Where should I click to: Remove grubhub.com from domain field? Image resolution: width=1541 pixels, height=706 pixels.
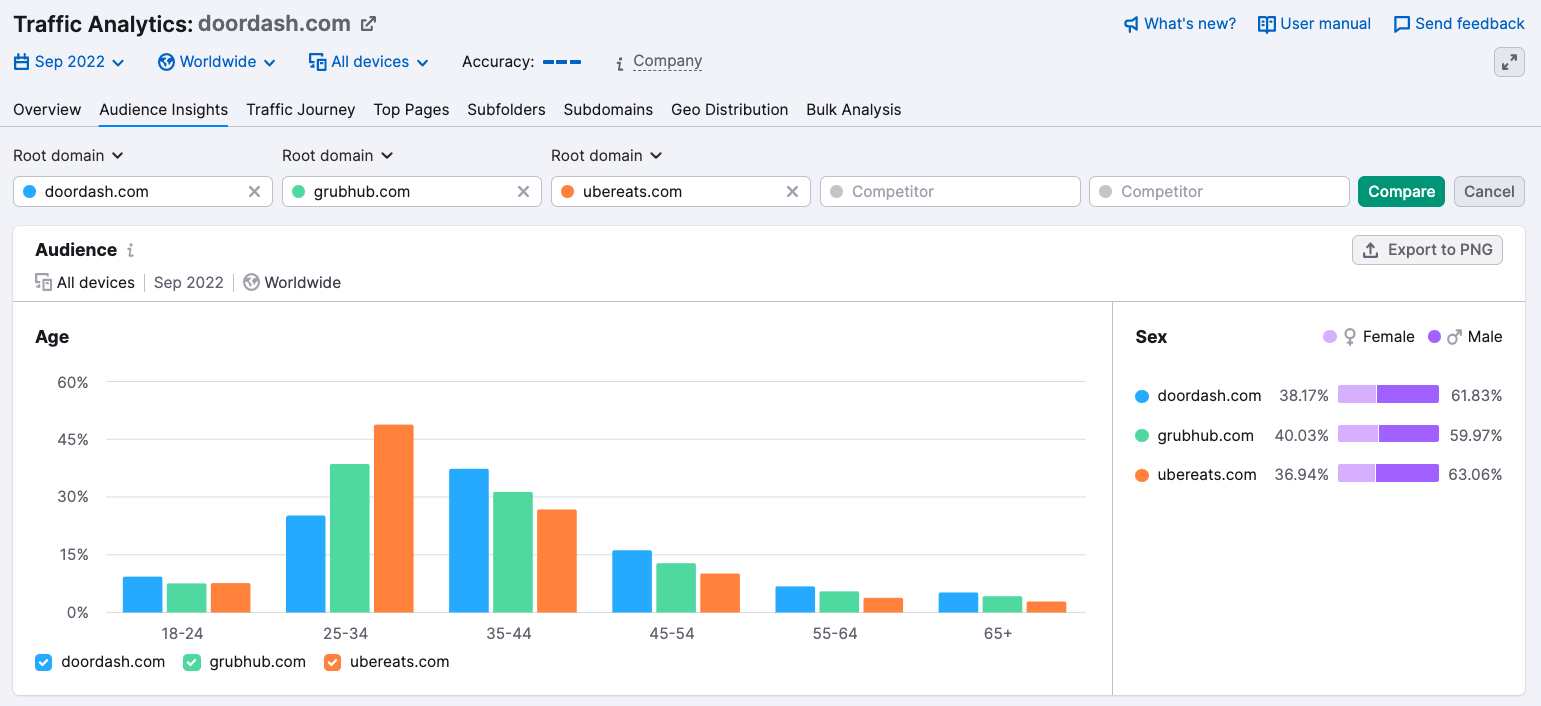523,192
